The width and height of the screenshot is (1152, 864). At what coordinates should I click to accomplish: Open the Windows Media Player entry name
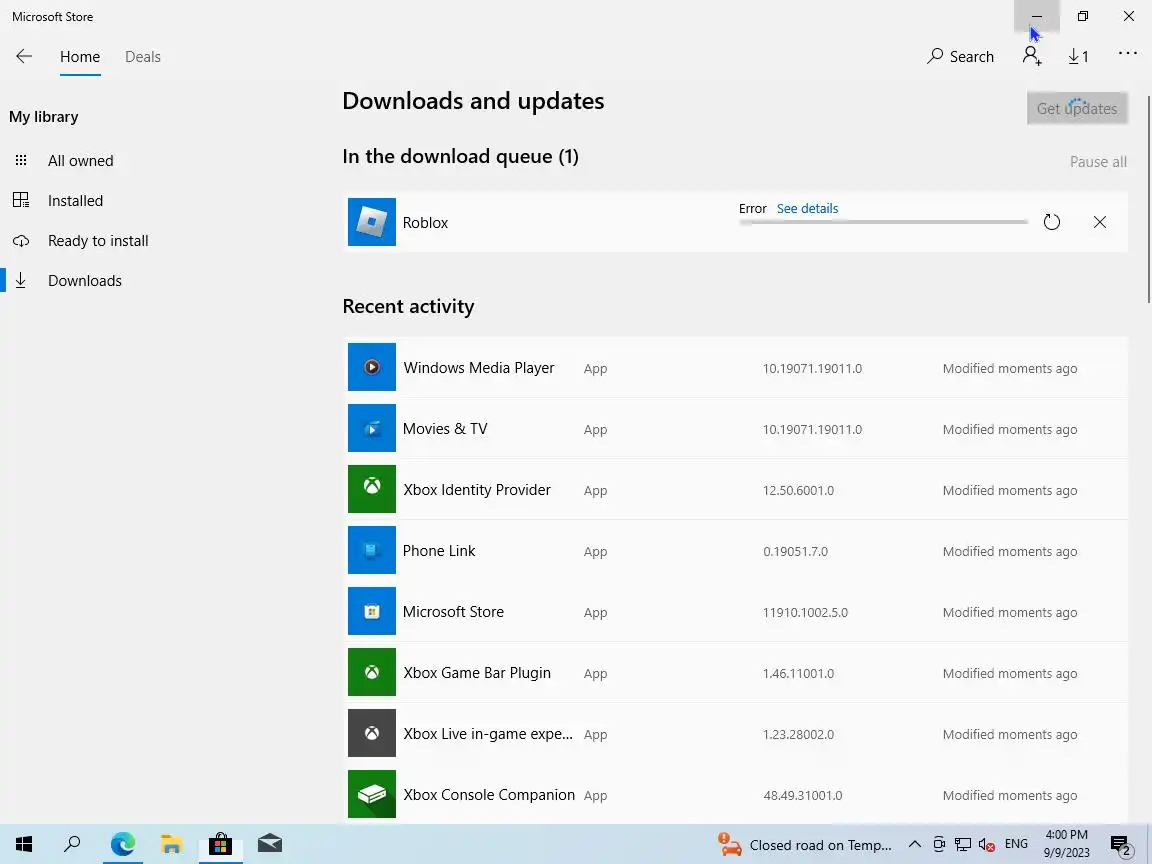(478, 368)
